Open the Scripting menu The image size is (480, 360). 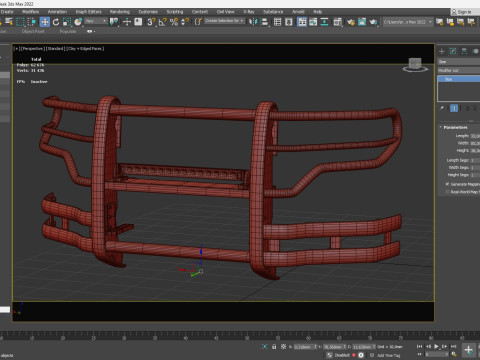175,12
